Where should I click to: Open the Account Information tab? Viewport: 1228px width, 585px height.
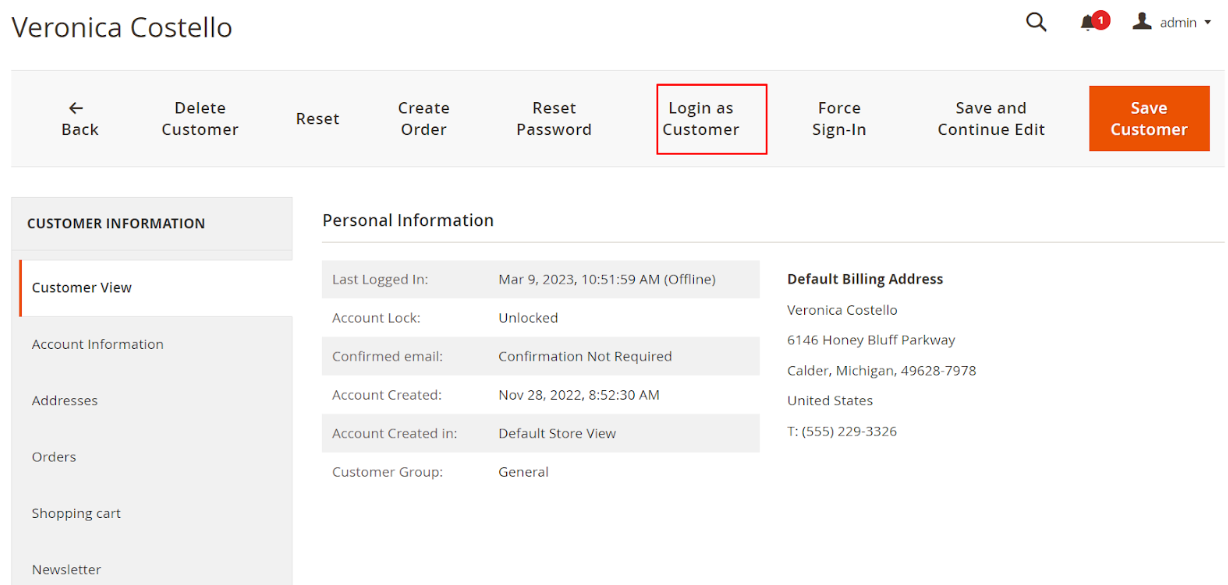tap(97, 344)
